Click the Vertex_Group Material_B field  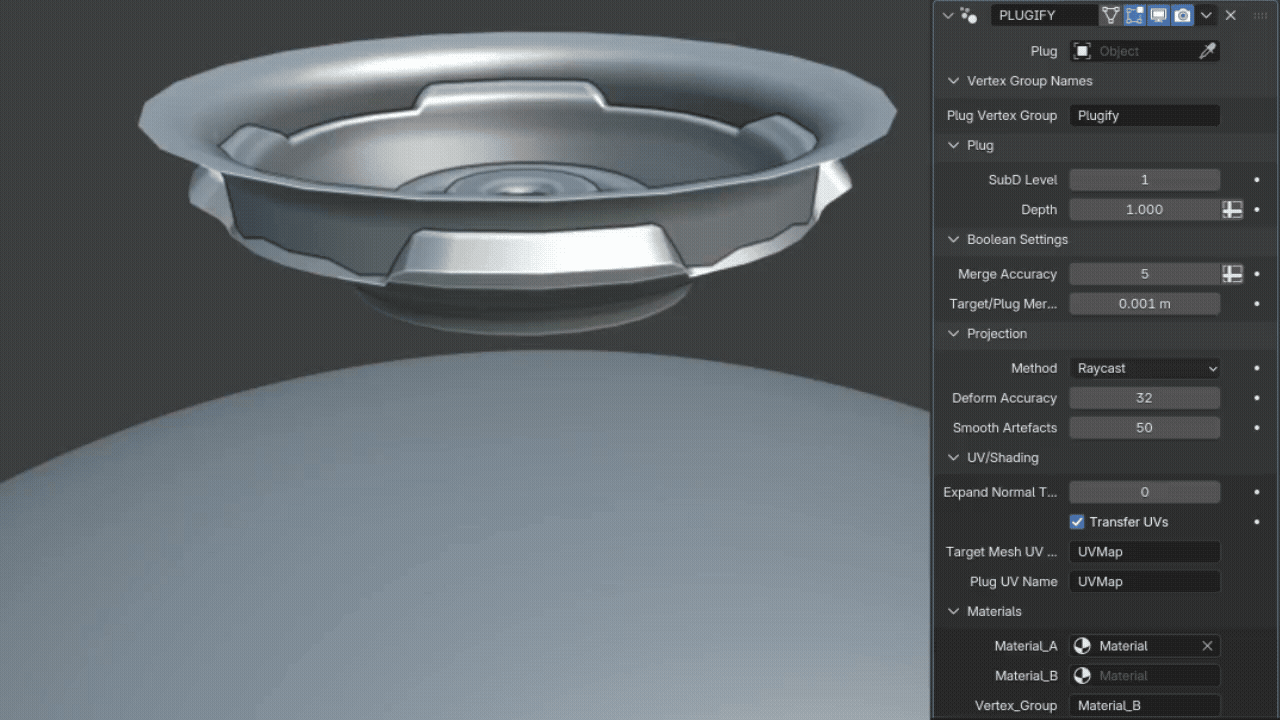[x=1144, y=705]
